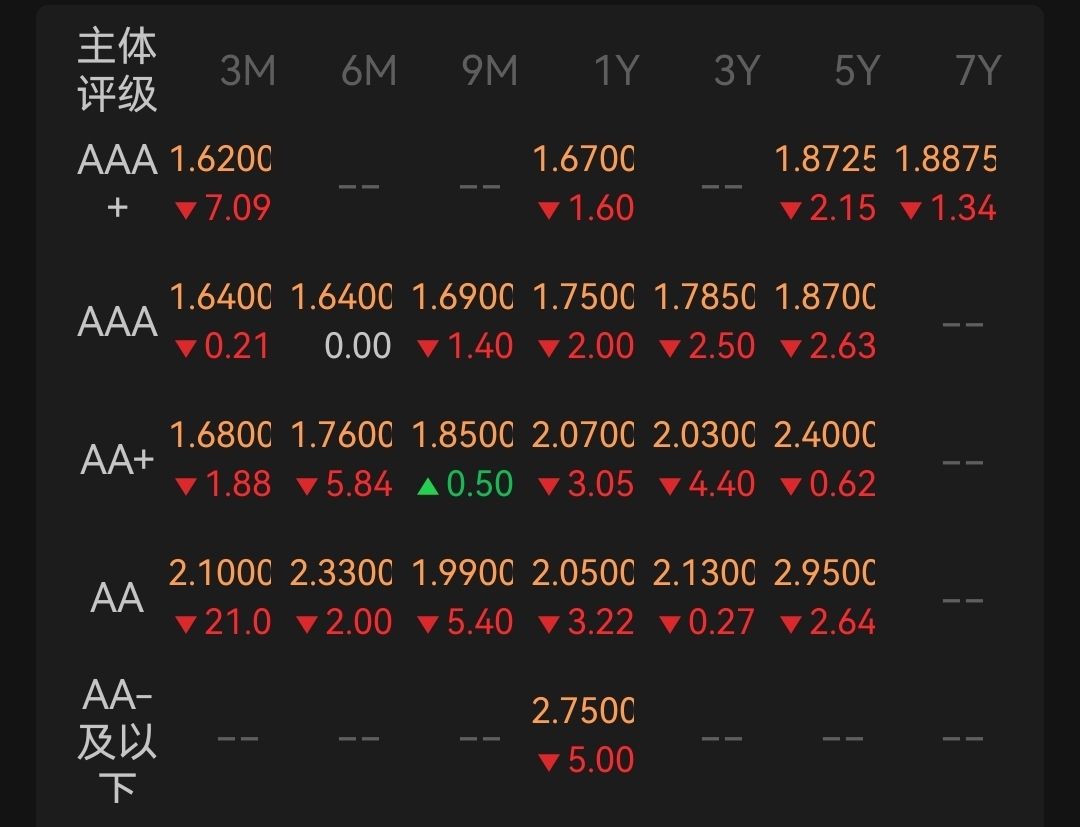Click the red down arrow beside 4.40
Viewport: 1080px width, 827px height.
(x=669, y=487)
